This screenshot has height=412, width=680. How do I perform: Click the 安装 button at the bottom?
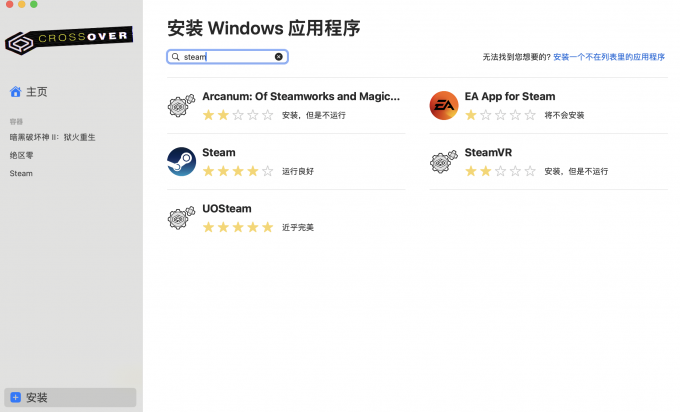[x=70, y=397]
